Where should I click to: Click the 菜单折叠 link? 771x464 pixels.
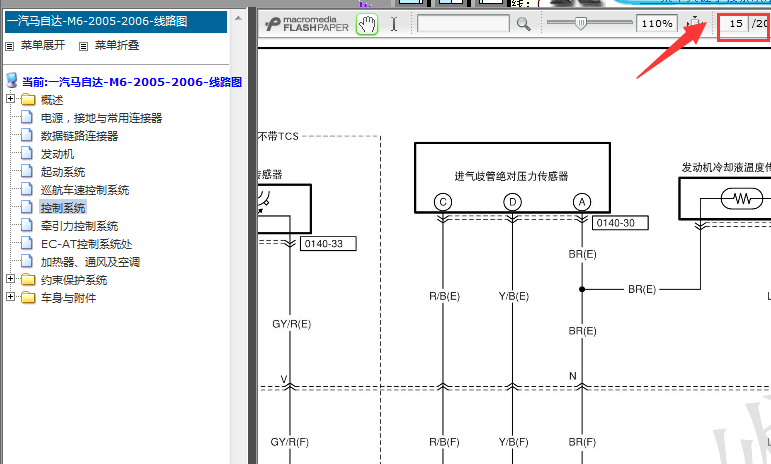(117, 45)
